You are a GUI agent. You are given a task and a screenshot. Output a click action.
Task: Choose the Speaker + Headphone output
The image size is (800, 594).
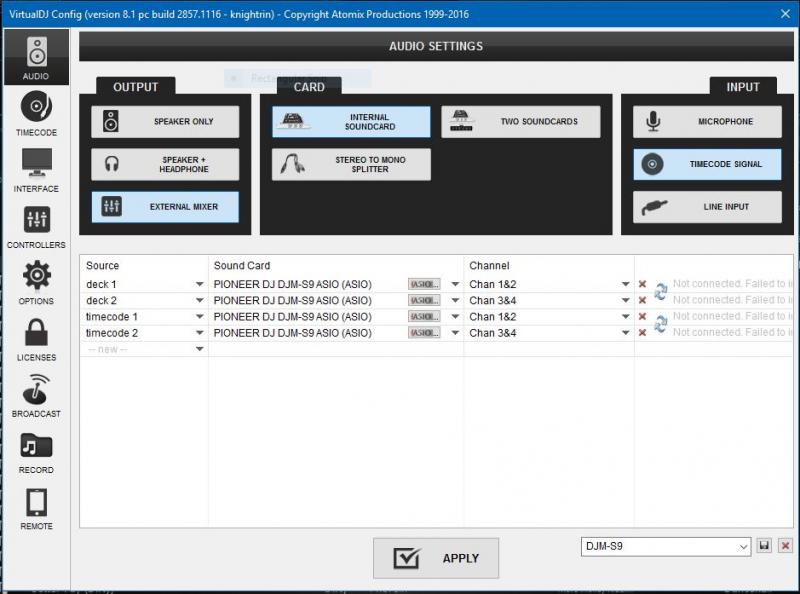[165, 164]
